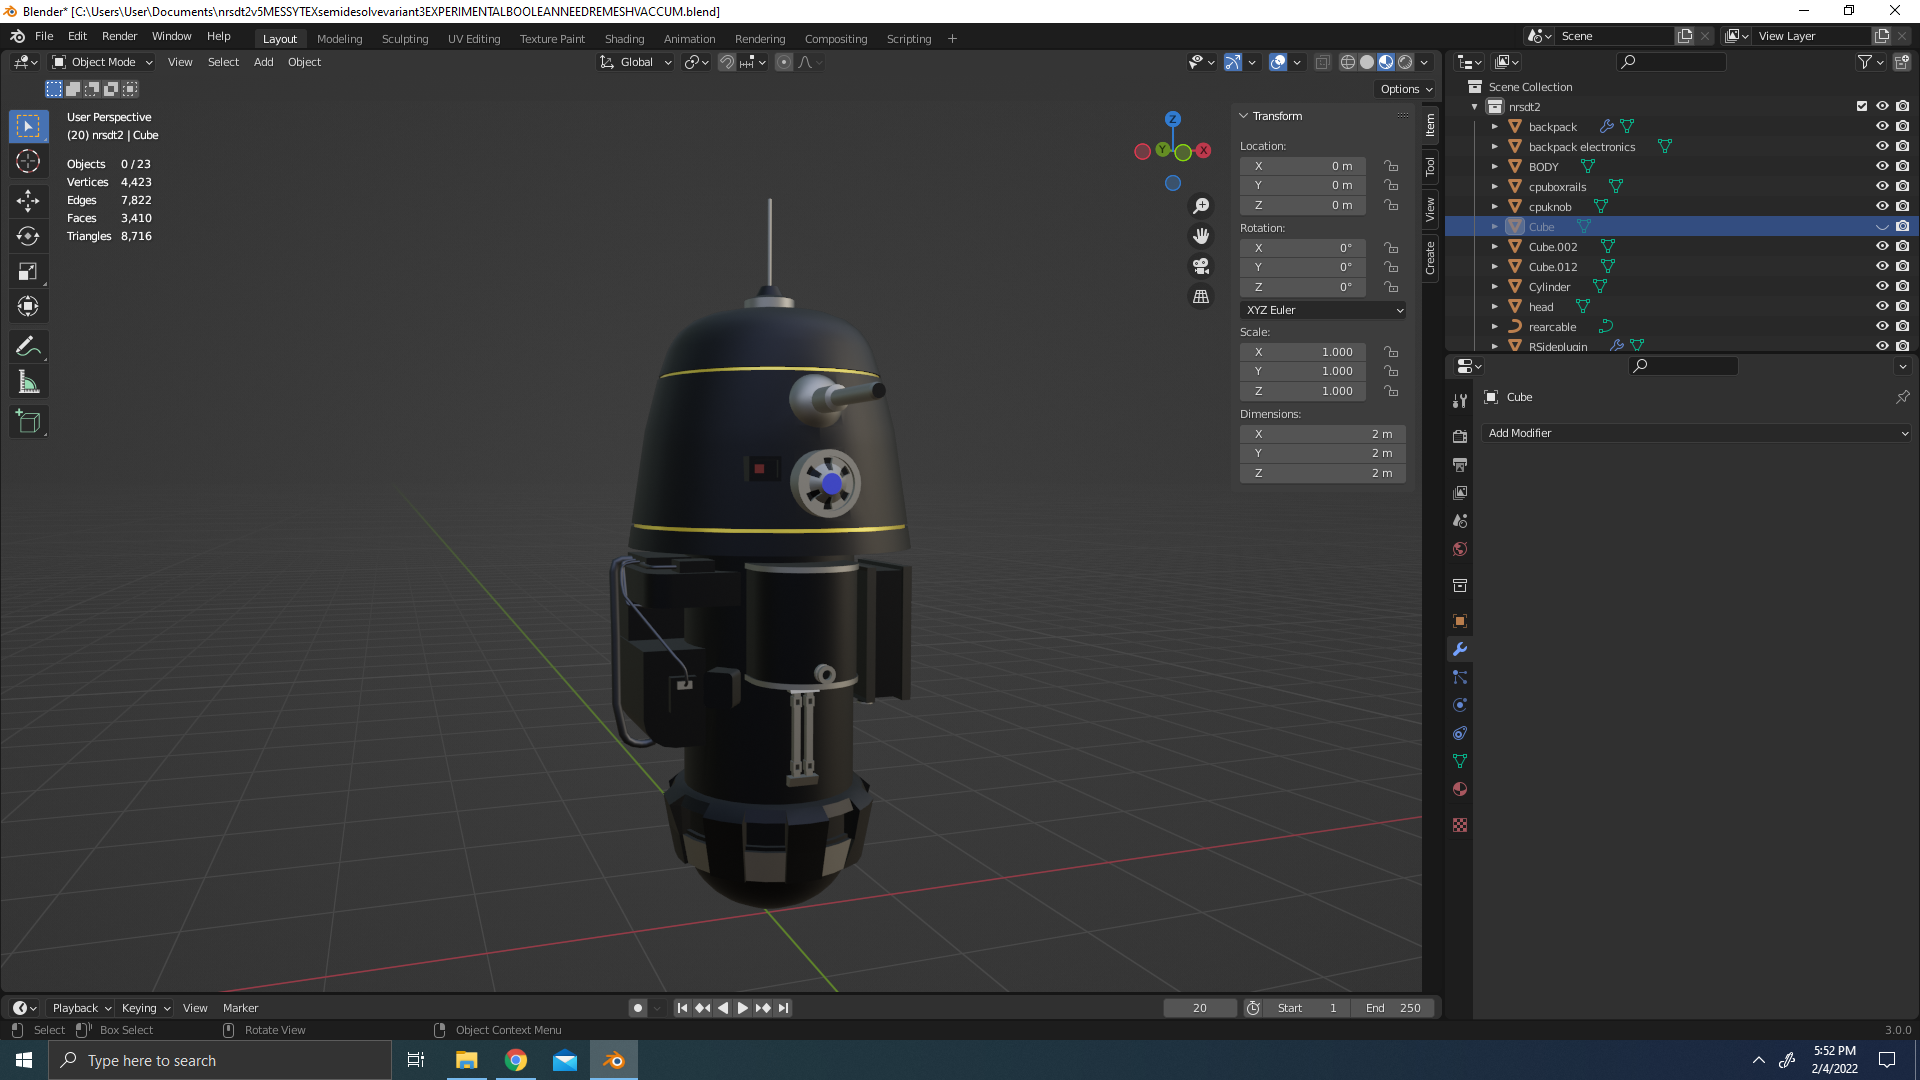
Task: Open the Render menu
Action: 119,36
